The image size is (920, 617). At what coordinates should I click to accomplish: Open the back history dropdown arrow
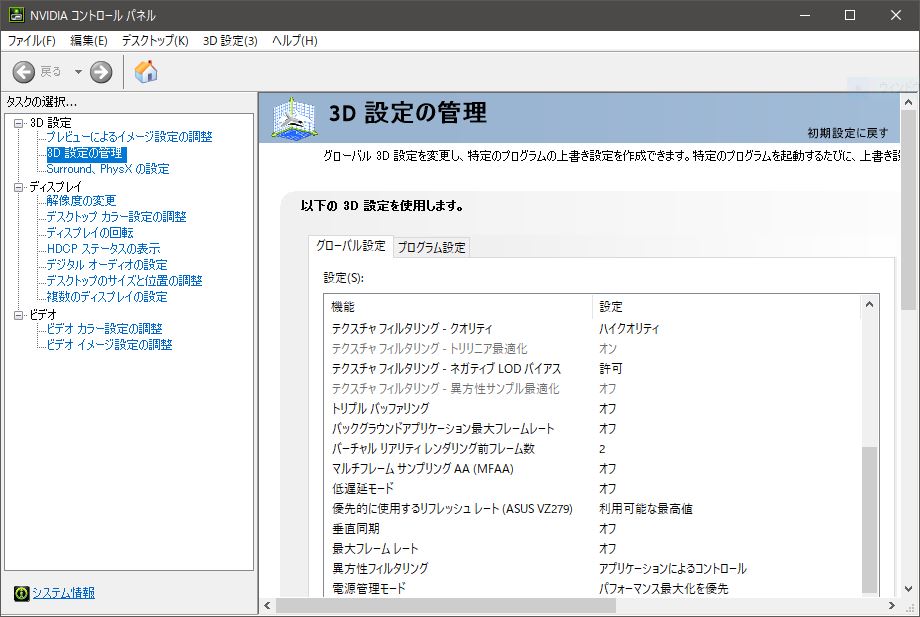(x=78, y=72)
